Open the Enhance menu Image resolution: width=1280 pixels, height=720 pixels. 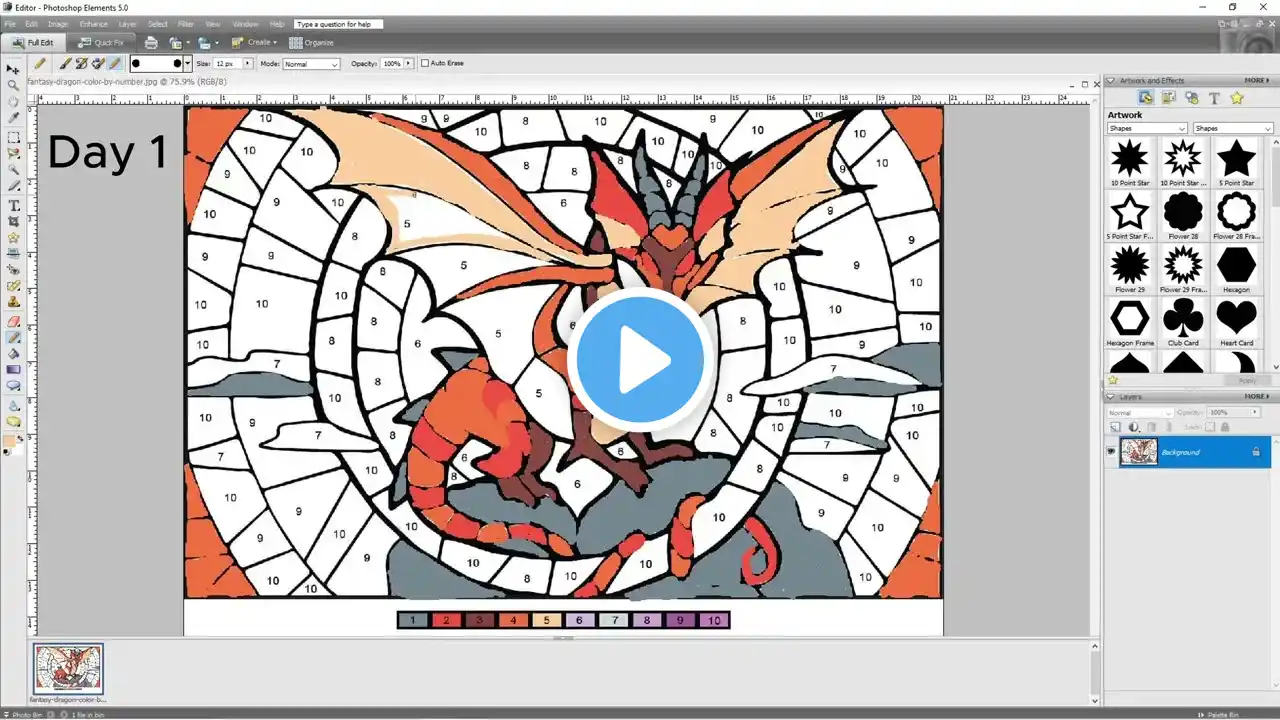[93, 23]
